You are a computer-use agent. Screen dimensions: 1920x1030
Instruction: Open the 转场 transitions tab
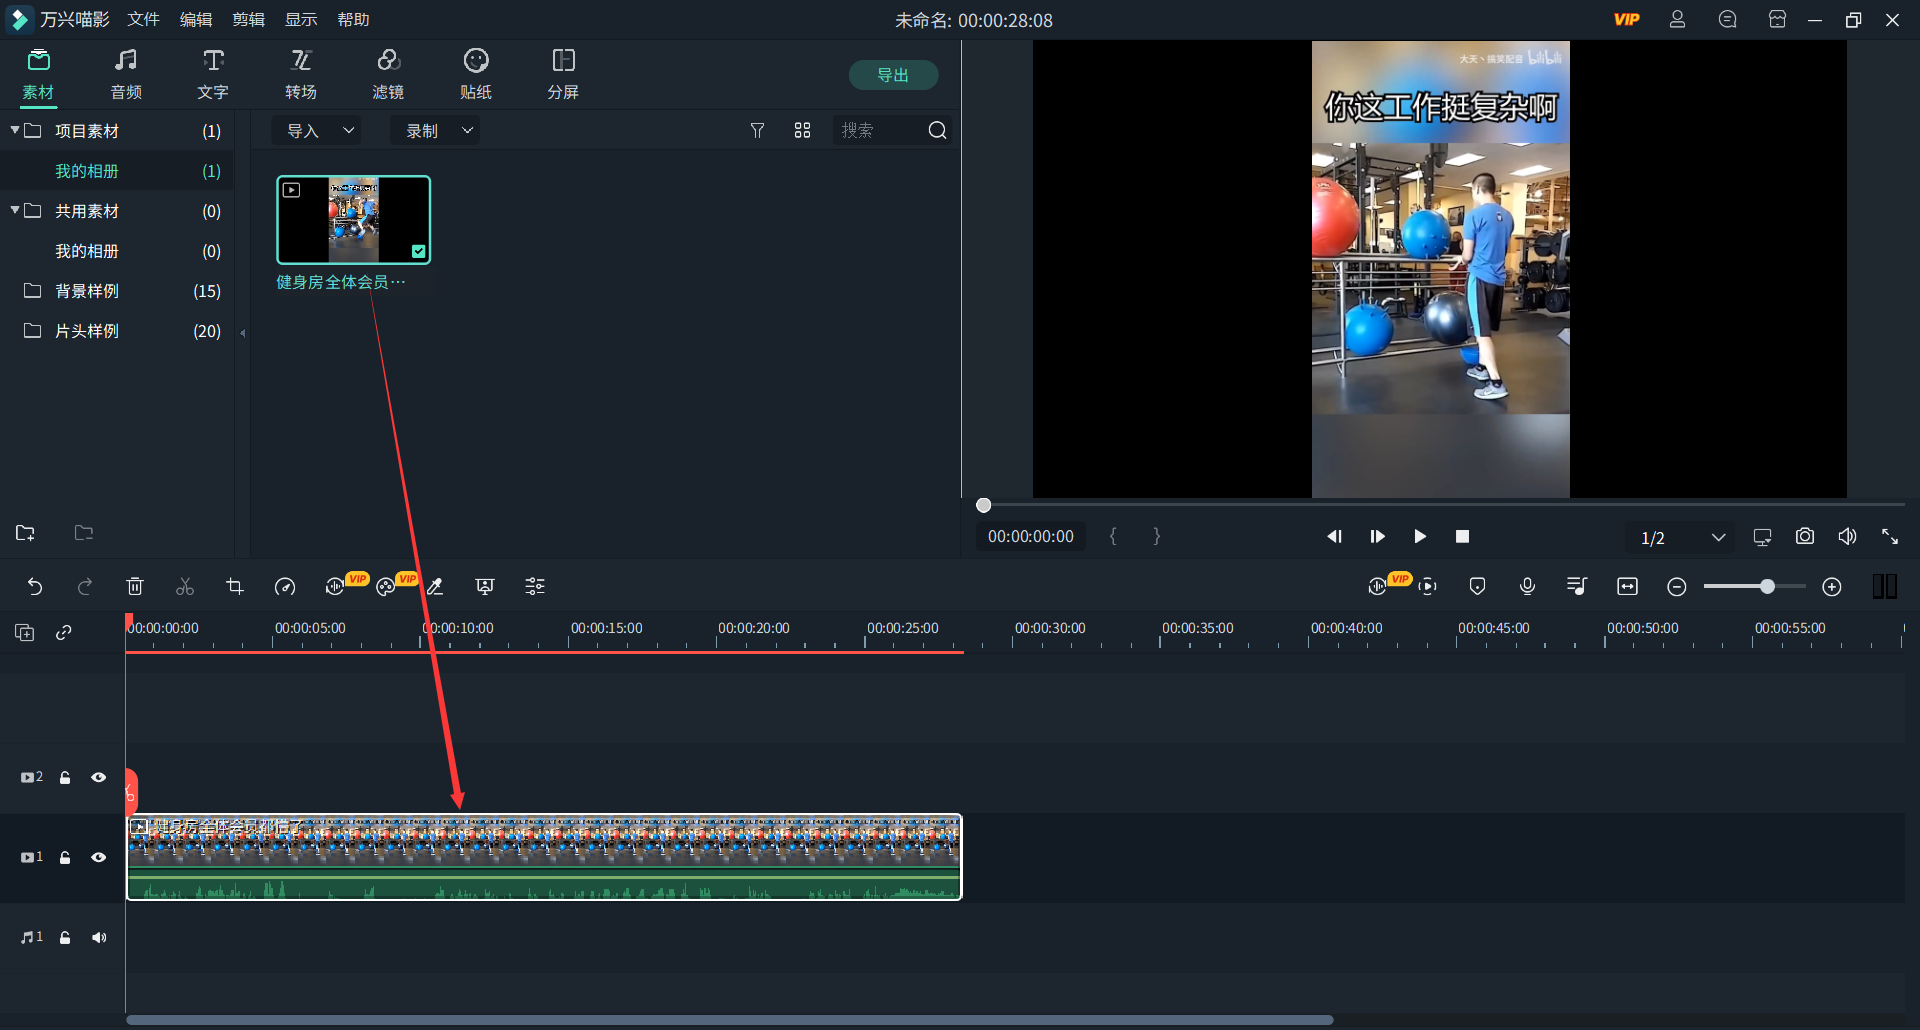click(x=300, y=75)
